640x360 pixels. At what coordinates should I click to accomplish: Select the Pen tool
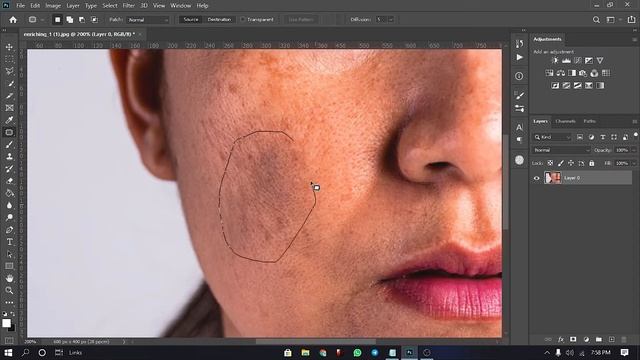coord(9,230)
